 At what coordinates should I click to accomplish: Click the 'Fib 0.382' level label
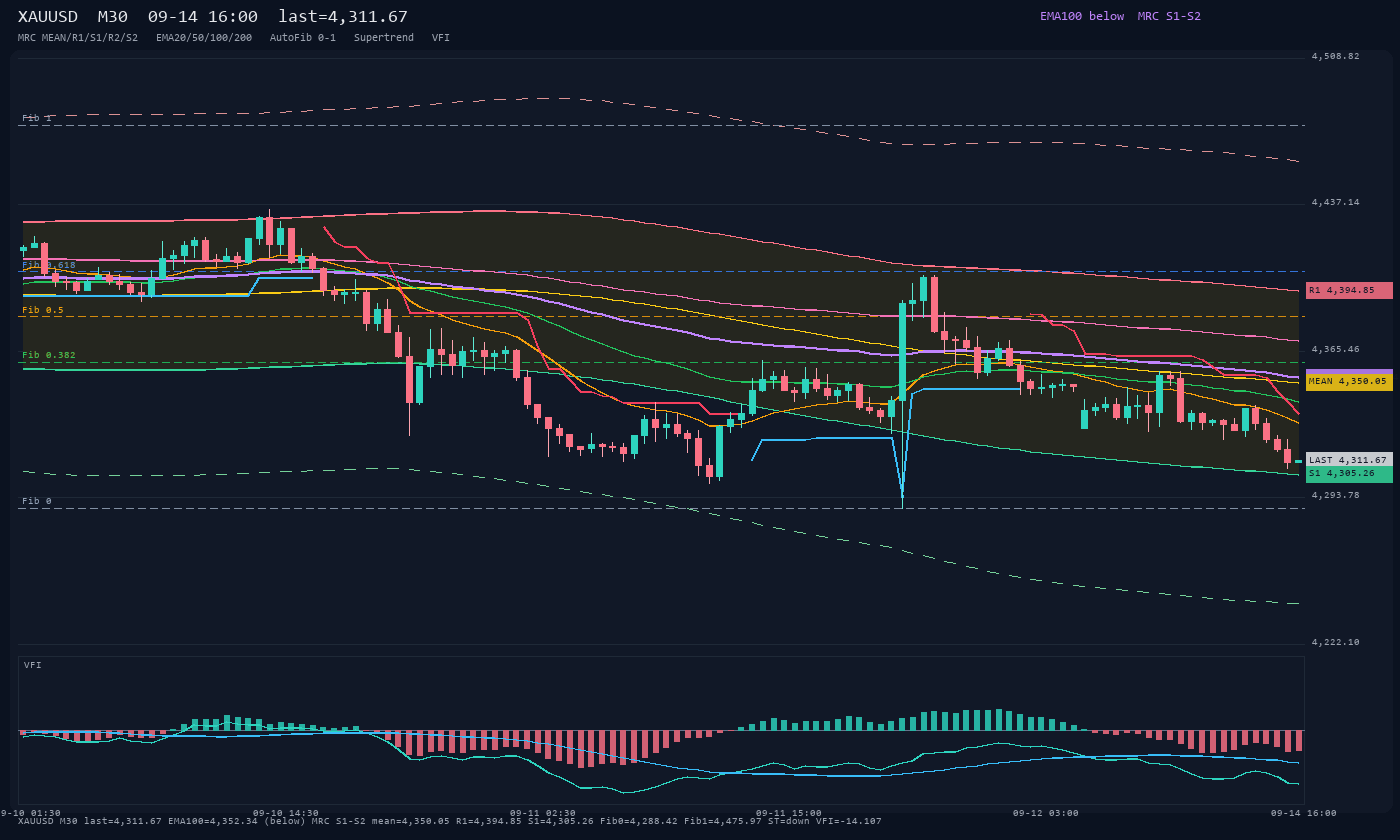pos(49,355)
